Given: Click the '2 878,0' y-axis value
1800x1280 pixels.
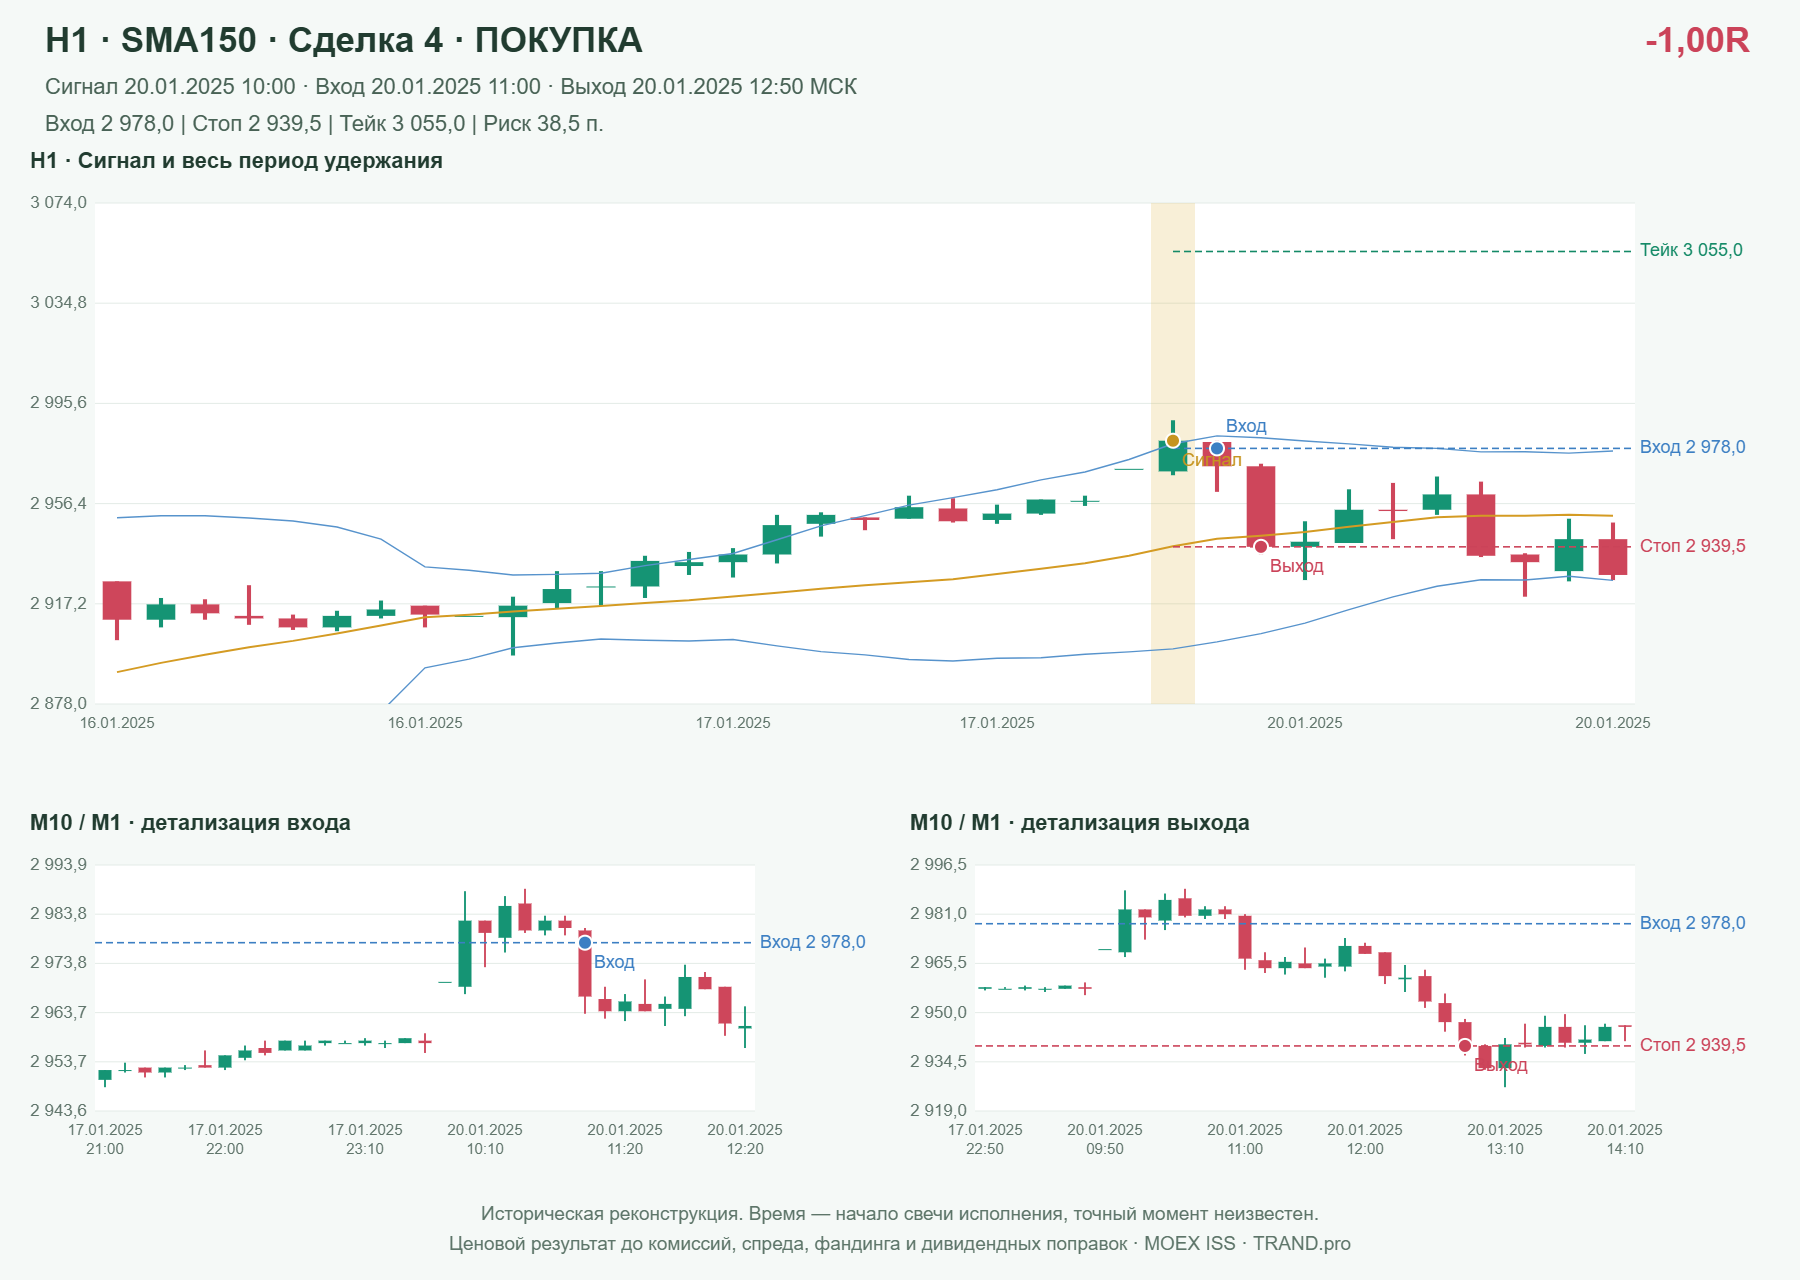Looking at the screenshot, I should [x=58, y=704].
